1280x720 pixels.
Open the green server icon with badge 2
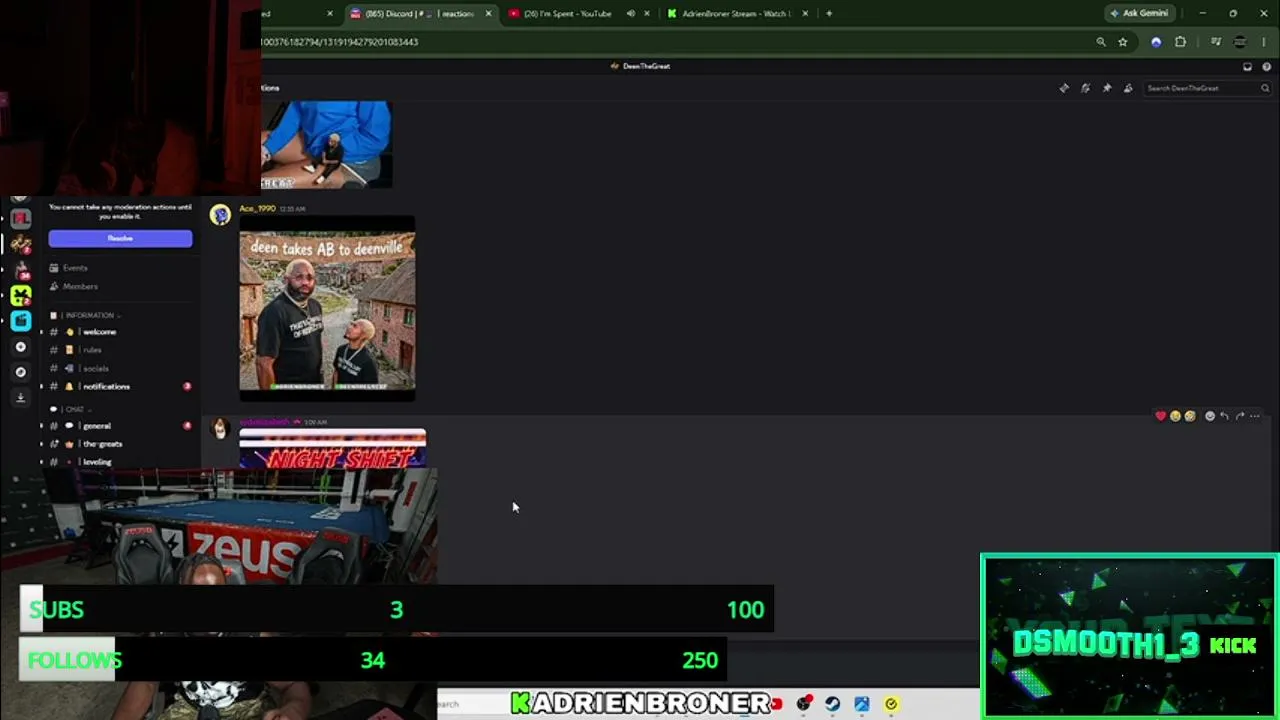click(20, 295)
